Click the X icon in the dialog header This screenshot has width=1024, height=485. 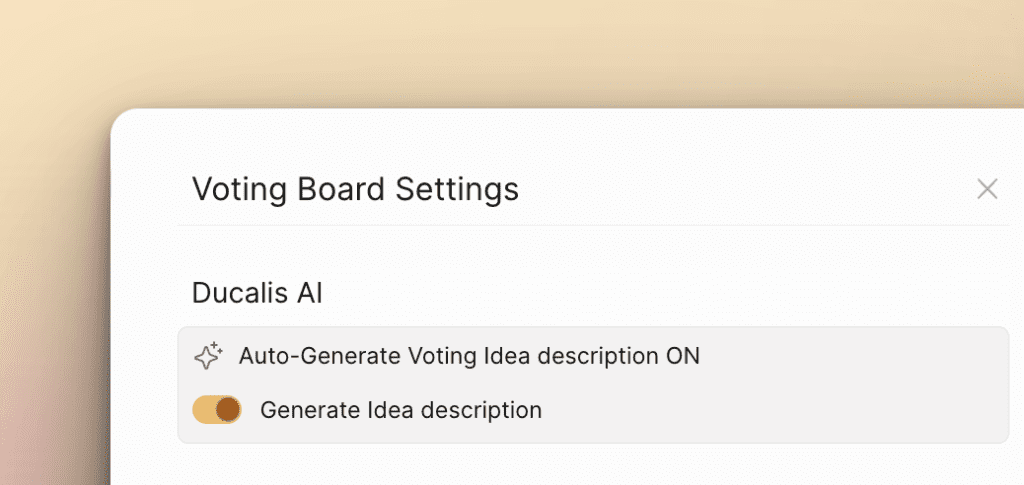(x=987, y=189)
